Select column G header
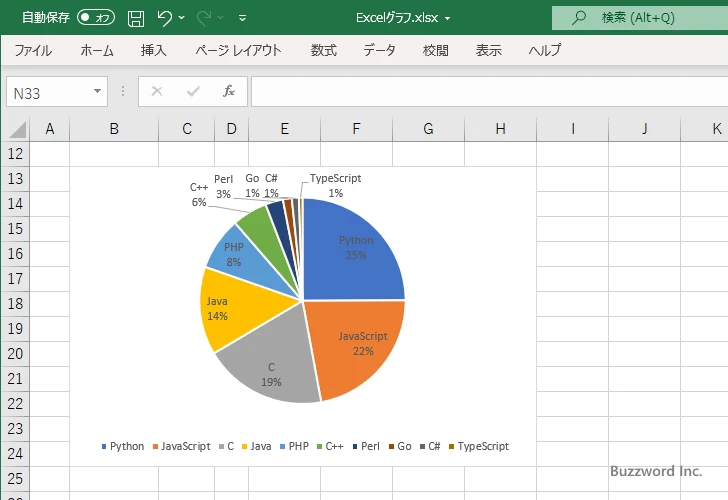This screenshot has height=500, width=728. click(429, 129)
